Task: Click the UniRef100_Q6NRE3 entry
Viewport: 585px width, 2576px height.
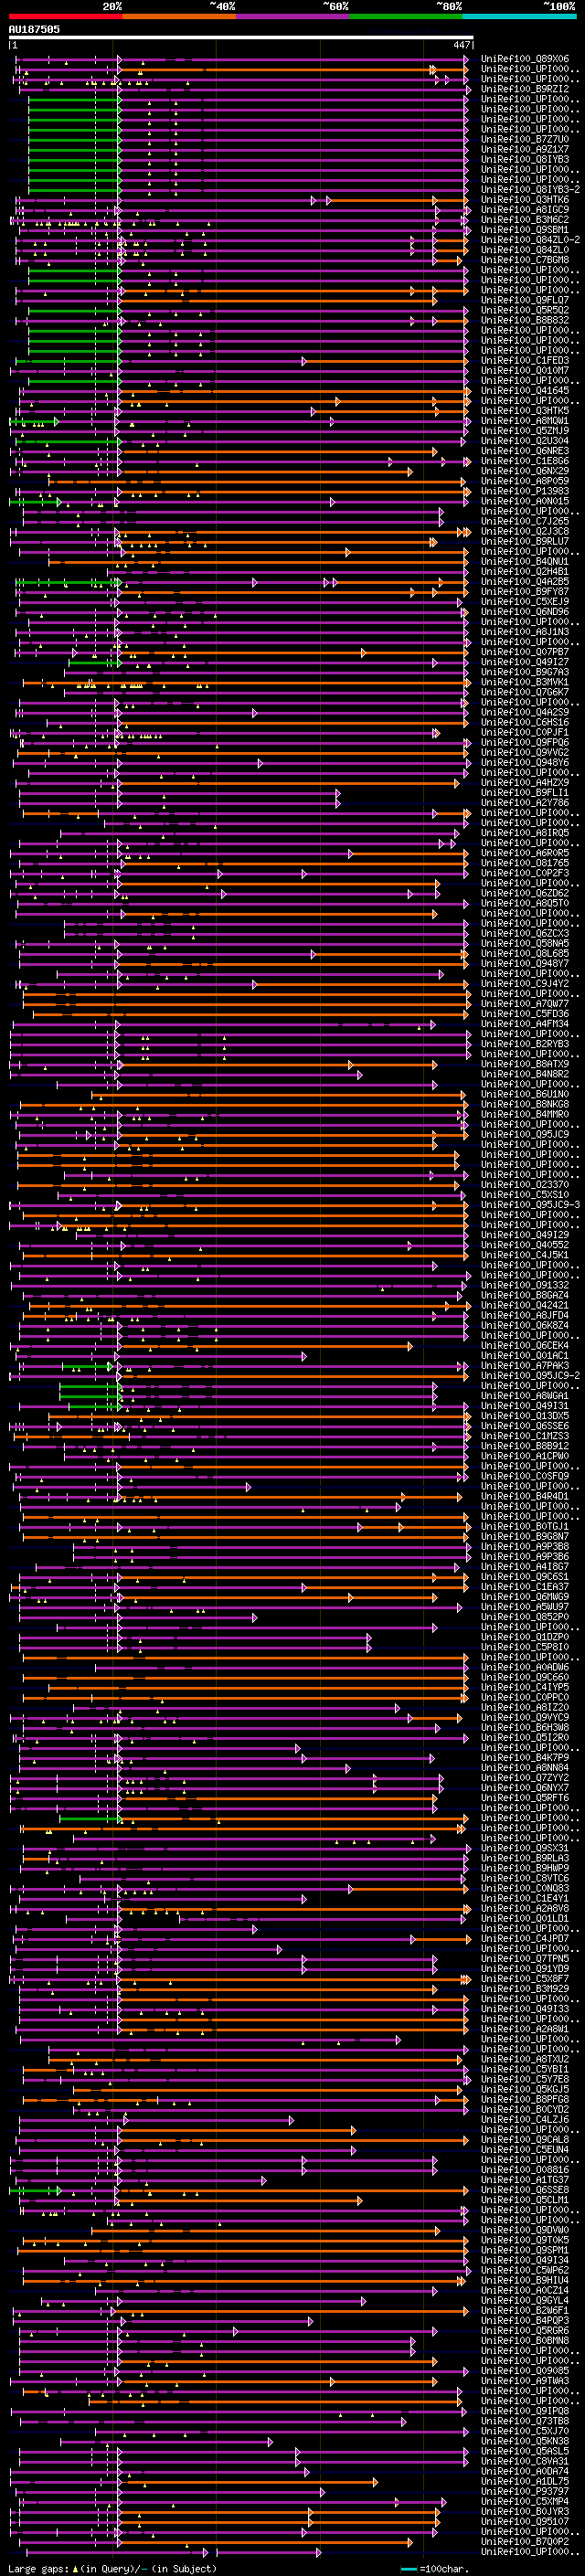Action: (524, 451)
